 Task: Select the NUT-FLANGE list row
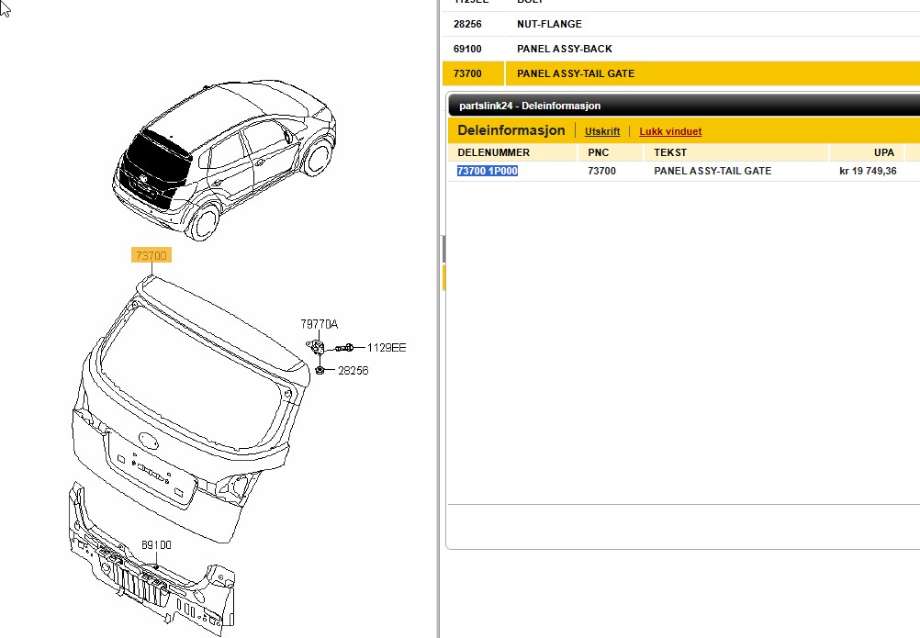pyautogui.click(x=681, y=24)
